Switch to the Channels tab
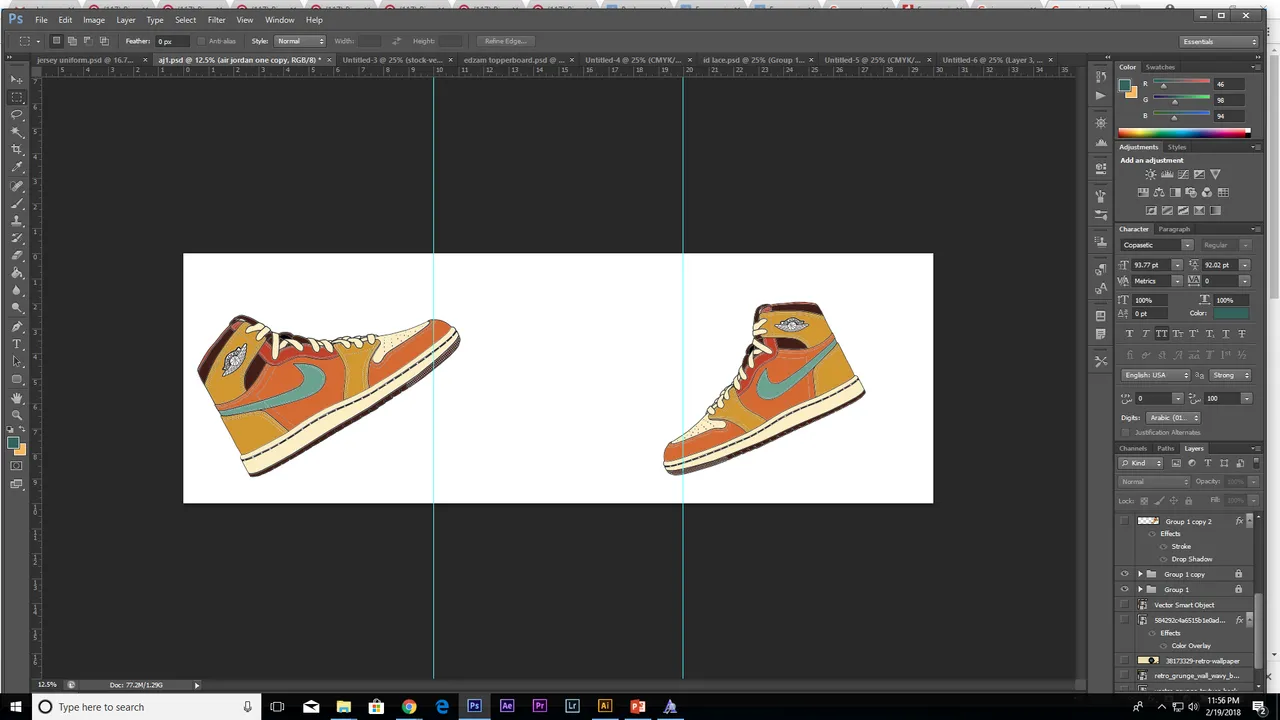This screenshot has height=720, width=1280. [x=1133, y=448]
